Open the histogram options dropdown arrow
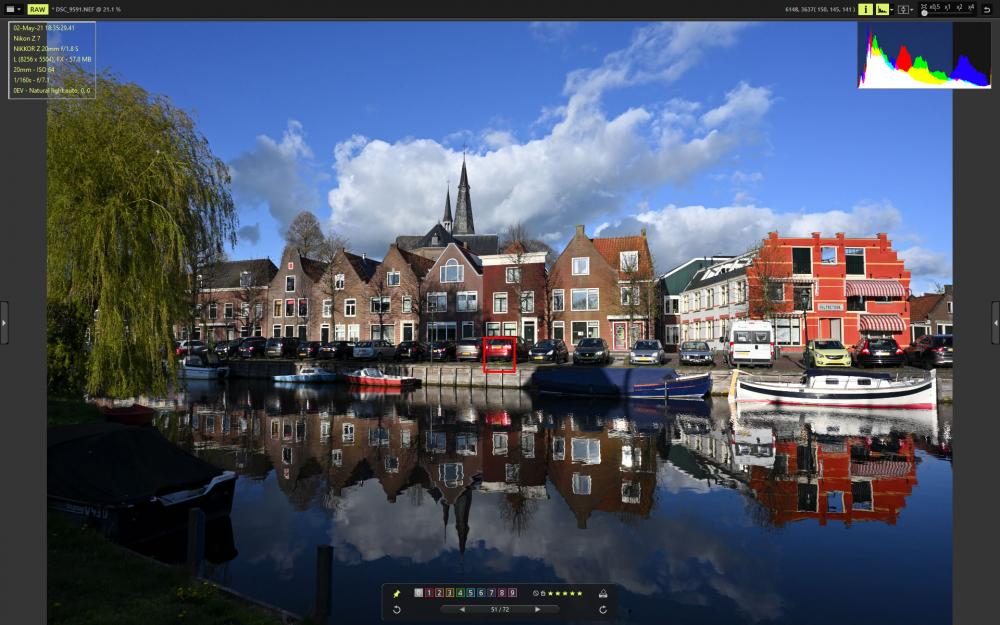1000x625 pixels. pyautogui.click(x=892, y=10)
